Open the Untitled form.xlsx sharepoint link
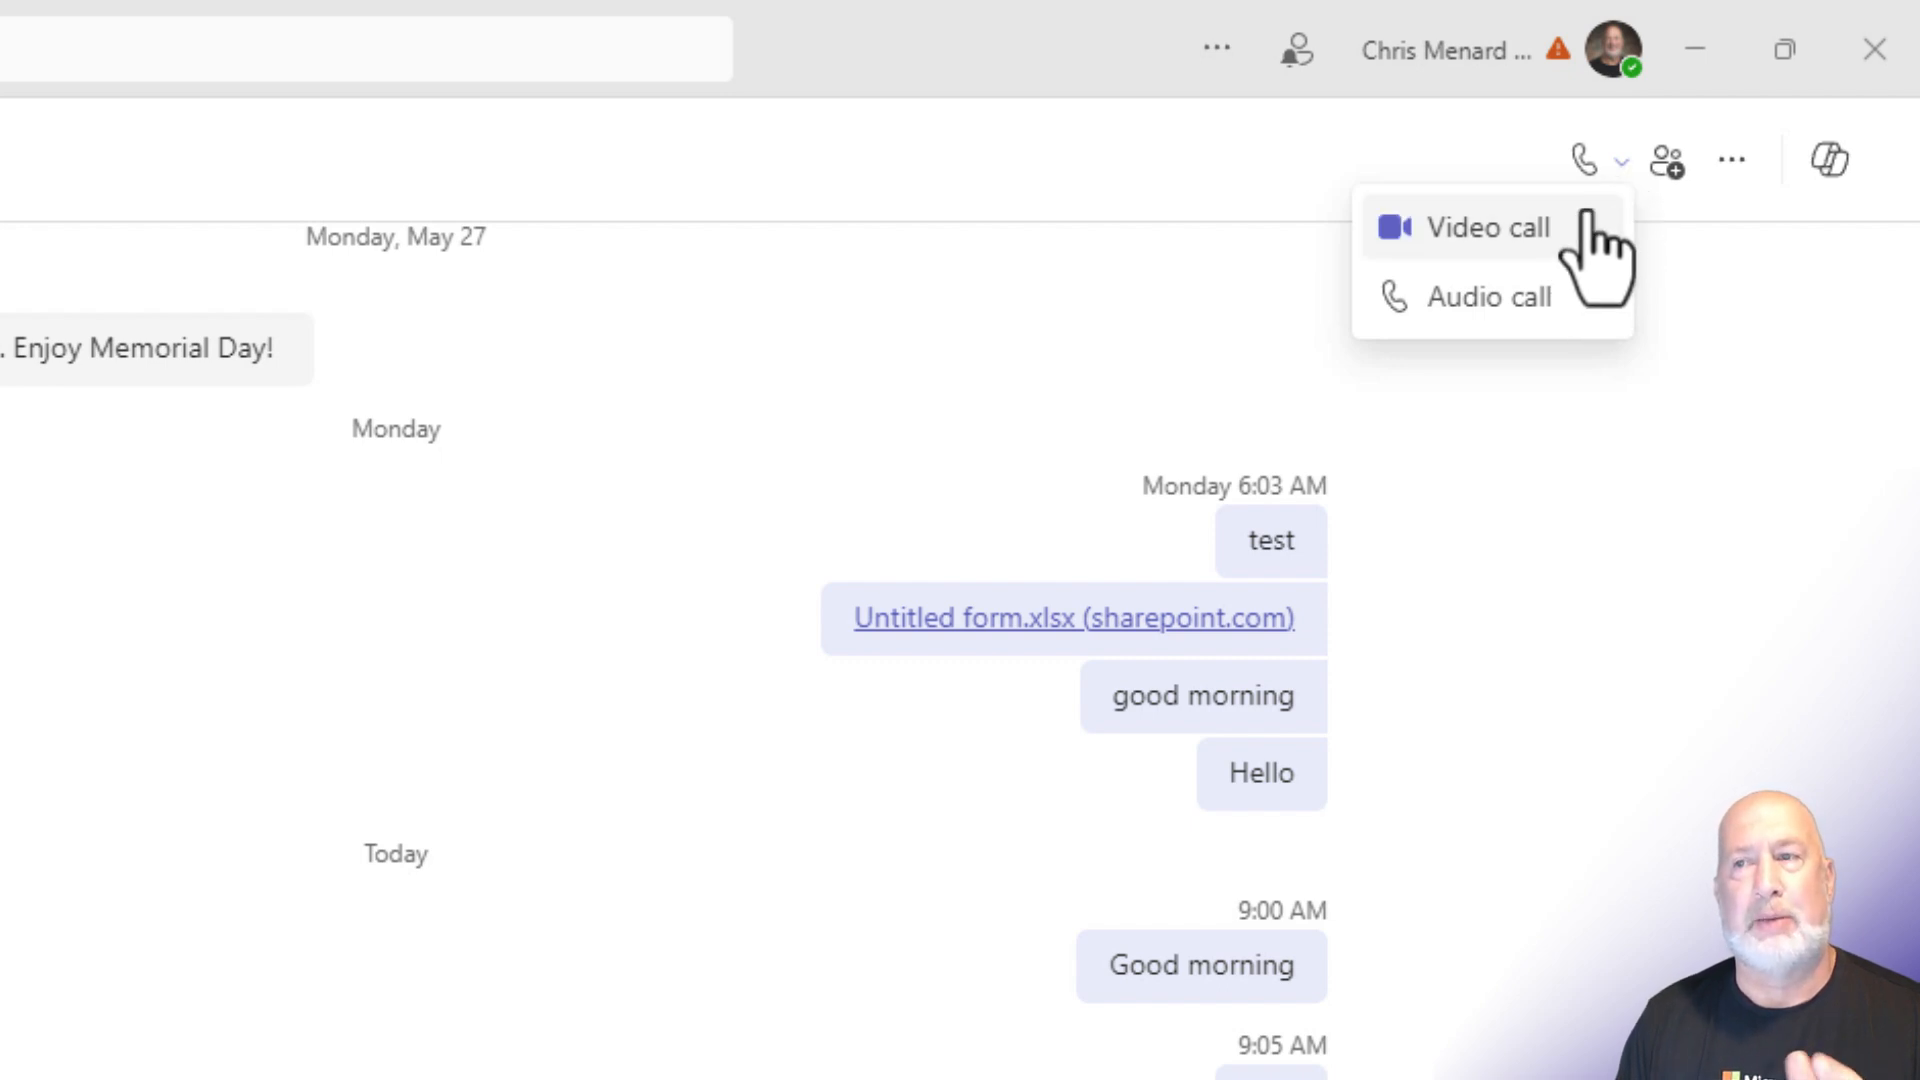This screenshot has width=1920, height=1080. tap(1073, 618)
